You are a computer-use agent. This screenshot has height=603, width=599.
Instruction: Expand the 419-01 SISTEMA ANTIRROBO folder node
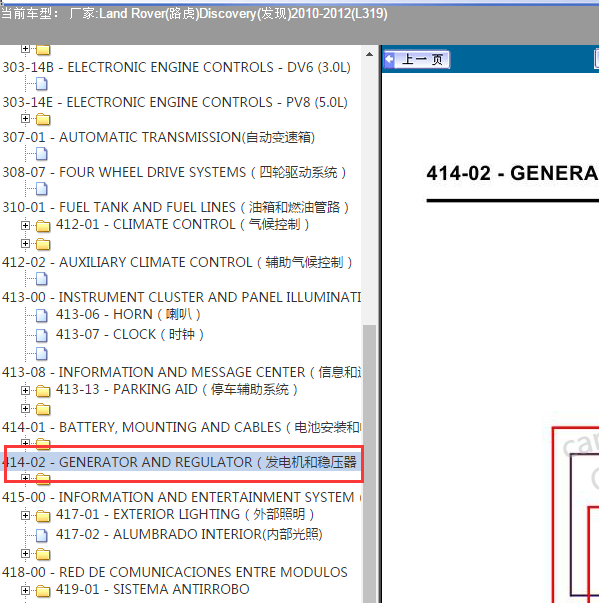point(25,590)
